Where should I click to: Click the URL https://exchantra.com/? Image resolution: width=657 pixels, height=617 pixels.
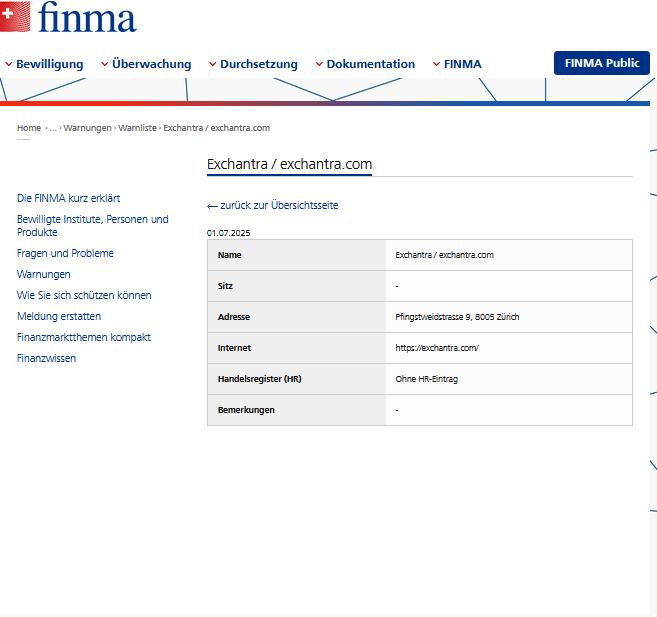tap(437, 348)
